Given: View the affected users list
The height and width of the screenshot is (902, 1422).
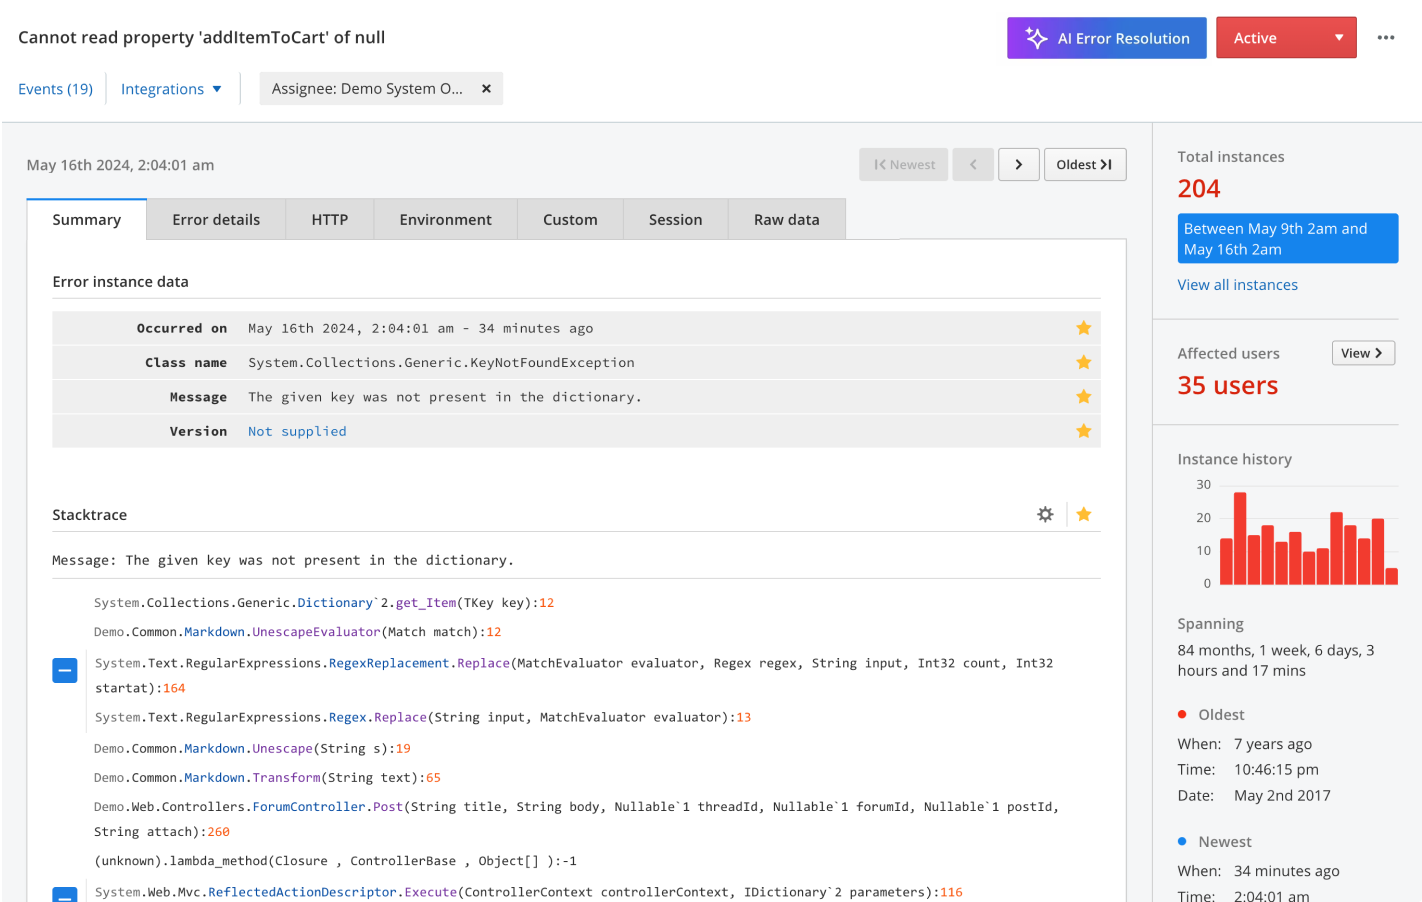Looking at the screenshot, I should coord(1362,352).
